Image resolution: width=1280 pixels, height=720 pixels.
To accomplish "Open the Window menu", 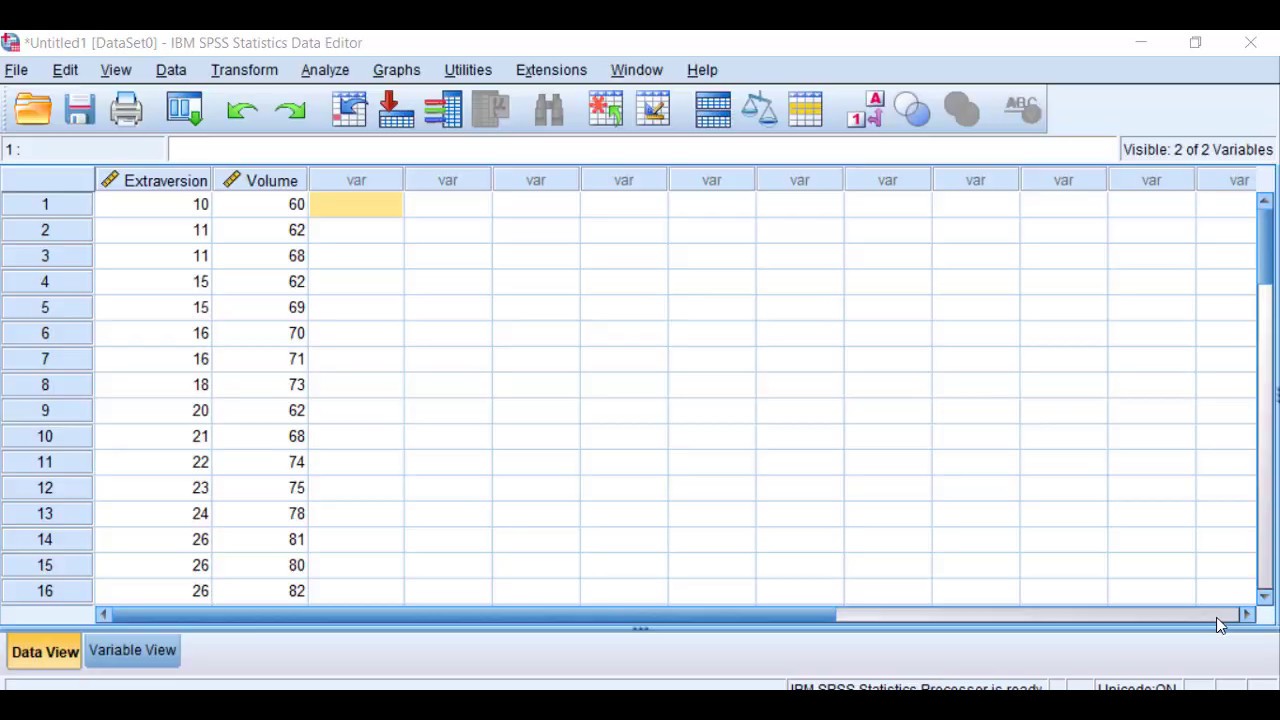I will click(637, 70).
